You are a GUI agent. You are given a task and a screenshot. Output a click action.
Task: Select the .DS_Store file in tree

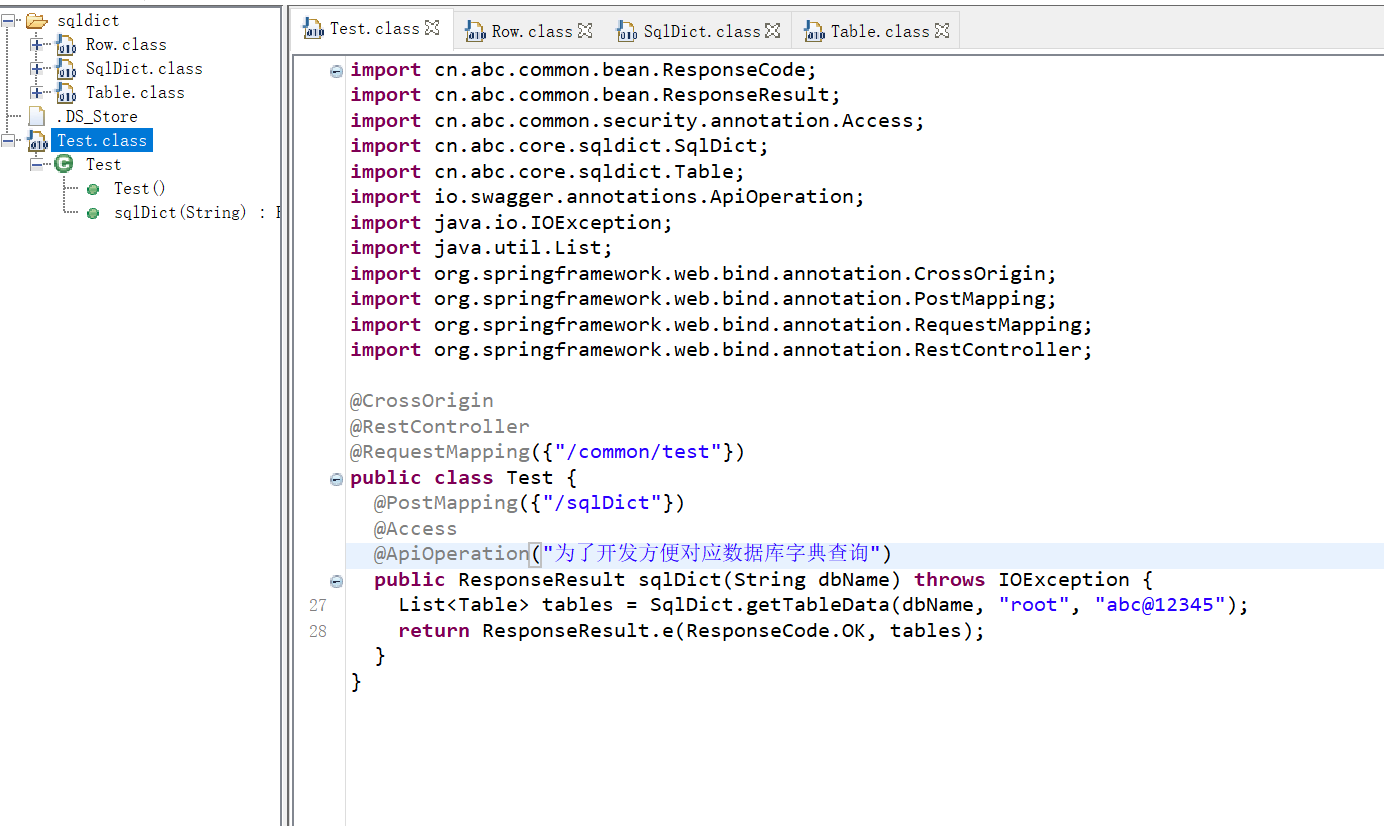(x=96, y=116)
